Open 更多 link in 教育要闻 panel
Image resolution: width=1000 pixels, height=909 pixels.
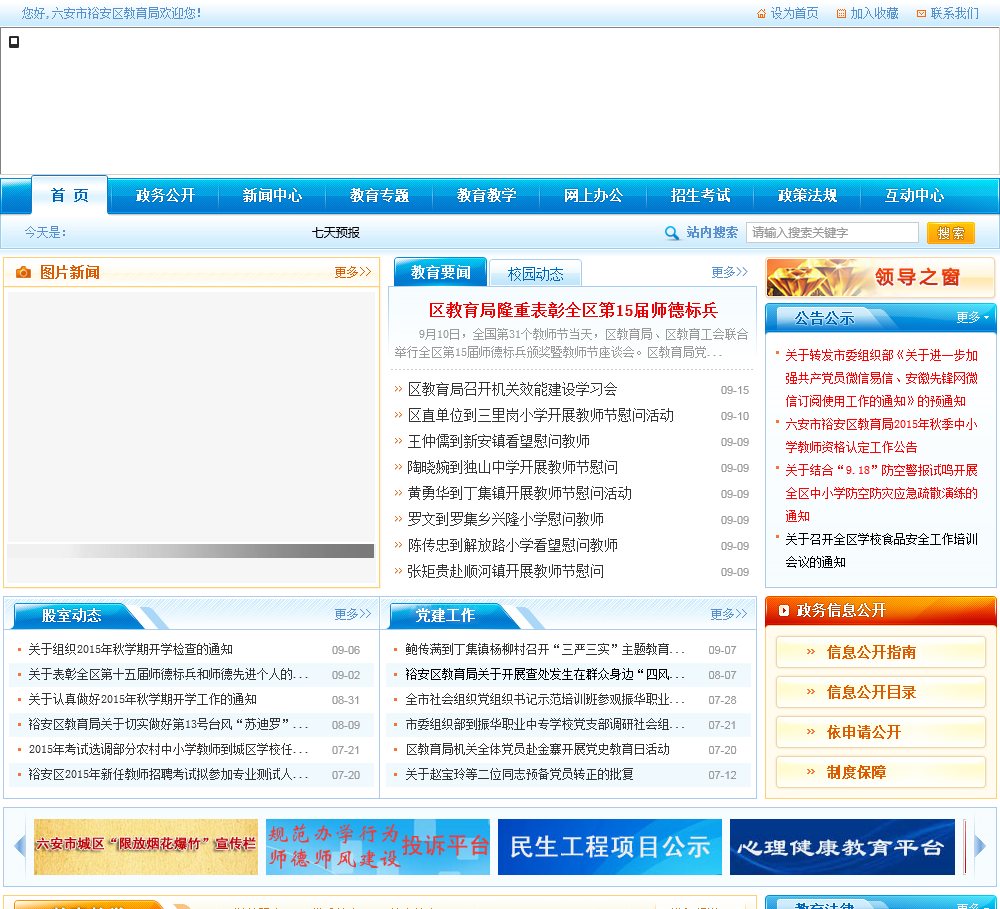[730, 272]
